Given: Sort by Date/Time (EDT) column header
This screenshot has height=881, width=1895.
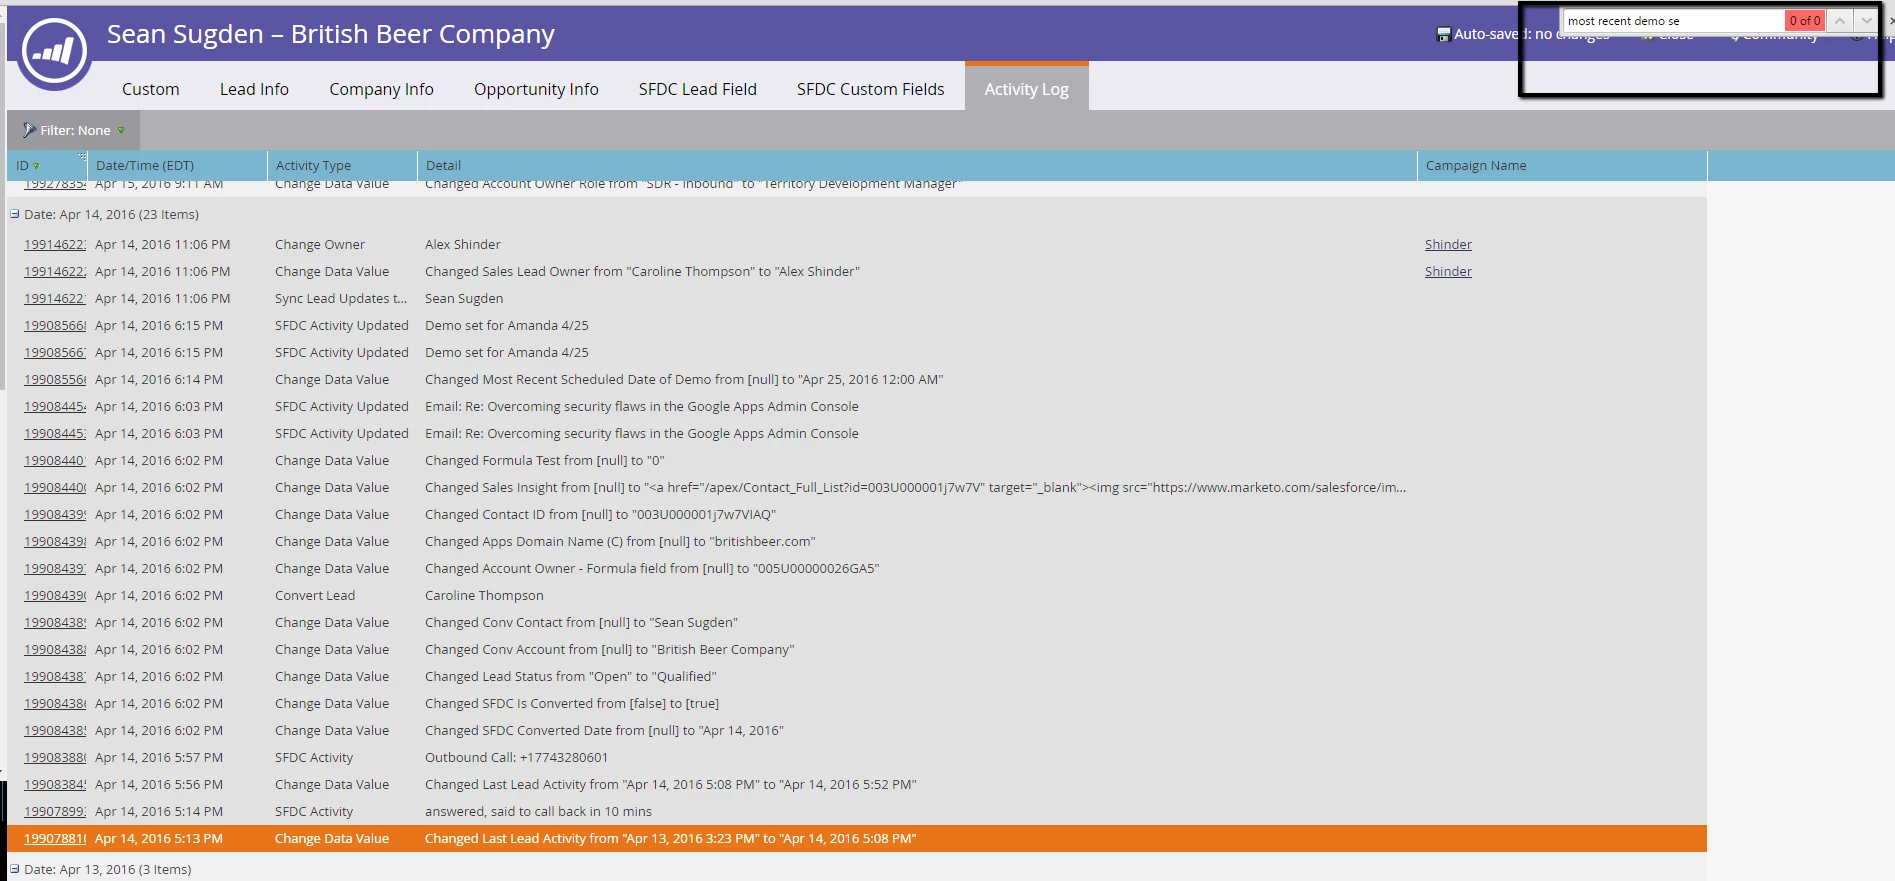Looking at the screenshot, I should 177,165.
